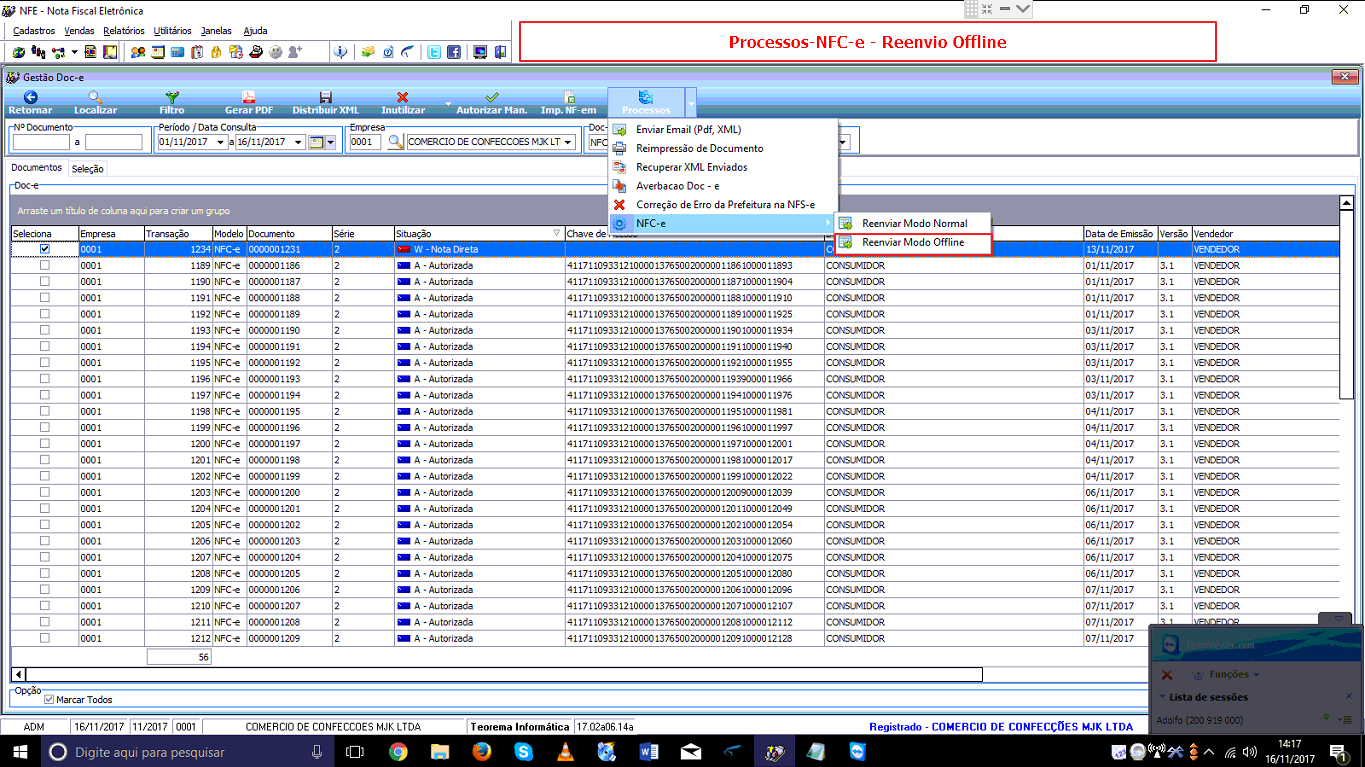Open the Localizar search tool
1365x767 pixels.
[95, 102]
